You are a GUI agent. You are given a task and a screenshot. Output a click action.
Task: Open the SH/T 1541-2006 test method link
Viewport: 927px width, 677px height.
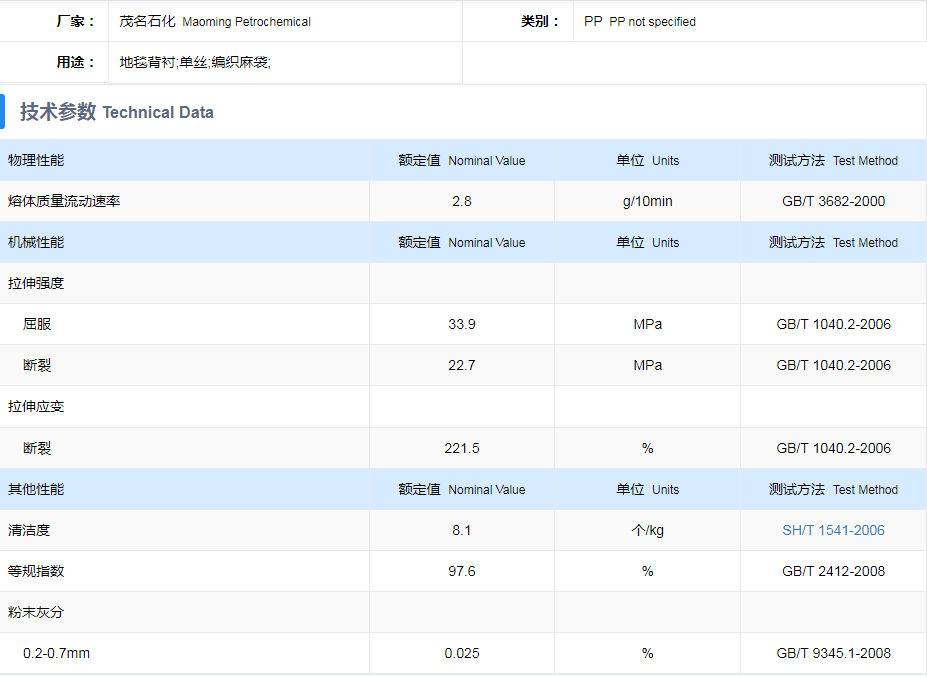tap(833, 530)
